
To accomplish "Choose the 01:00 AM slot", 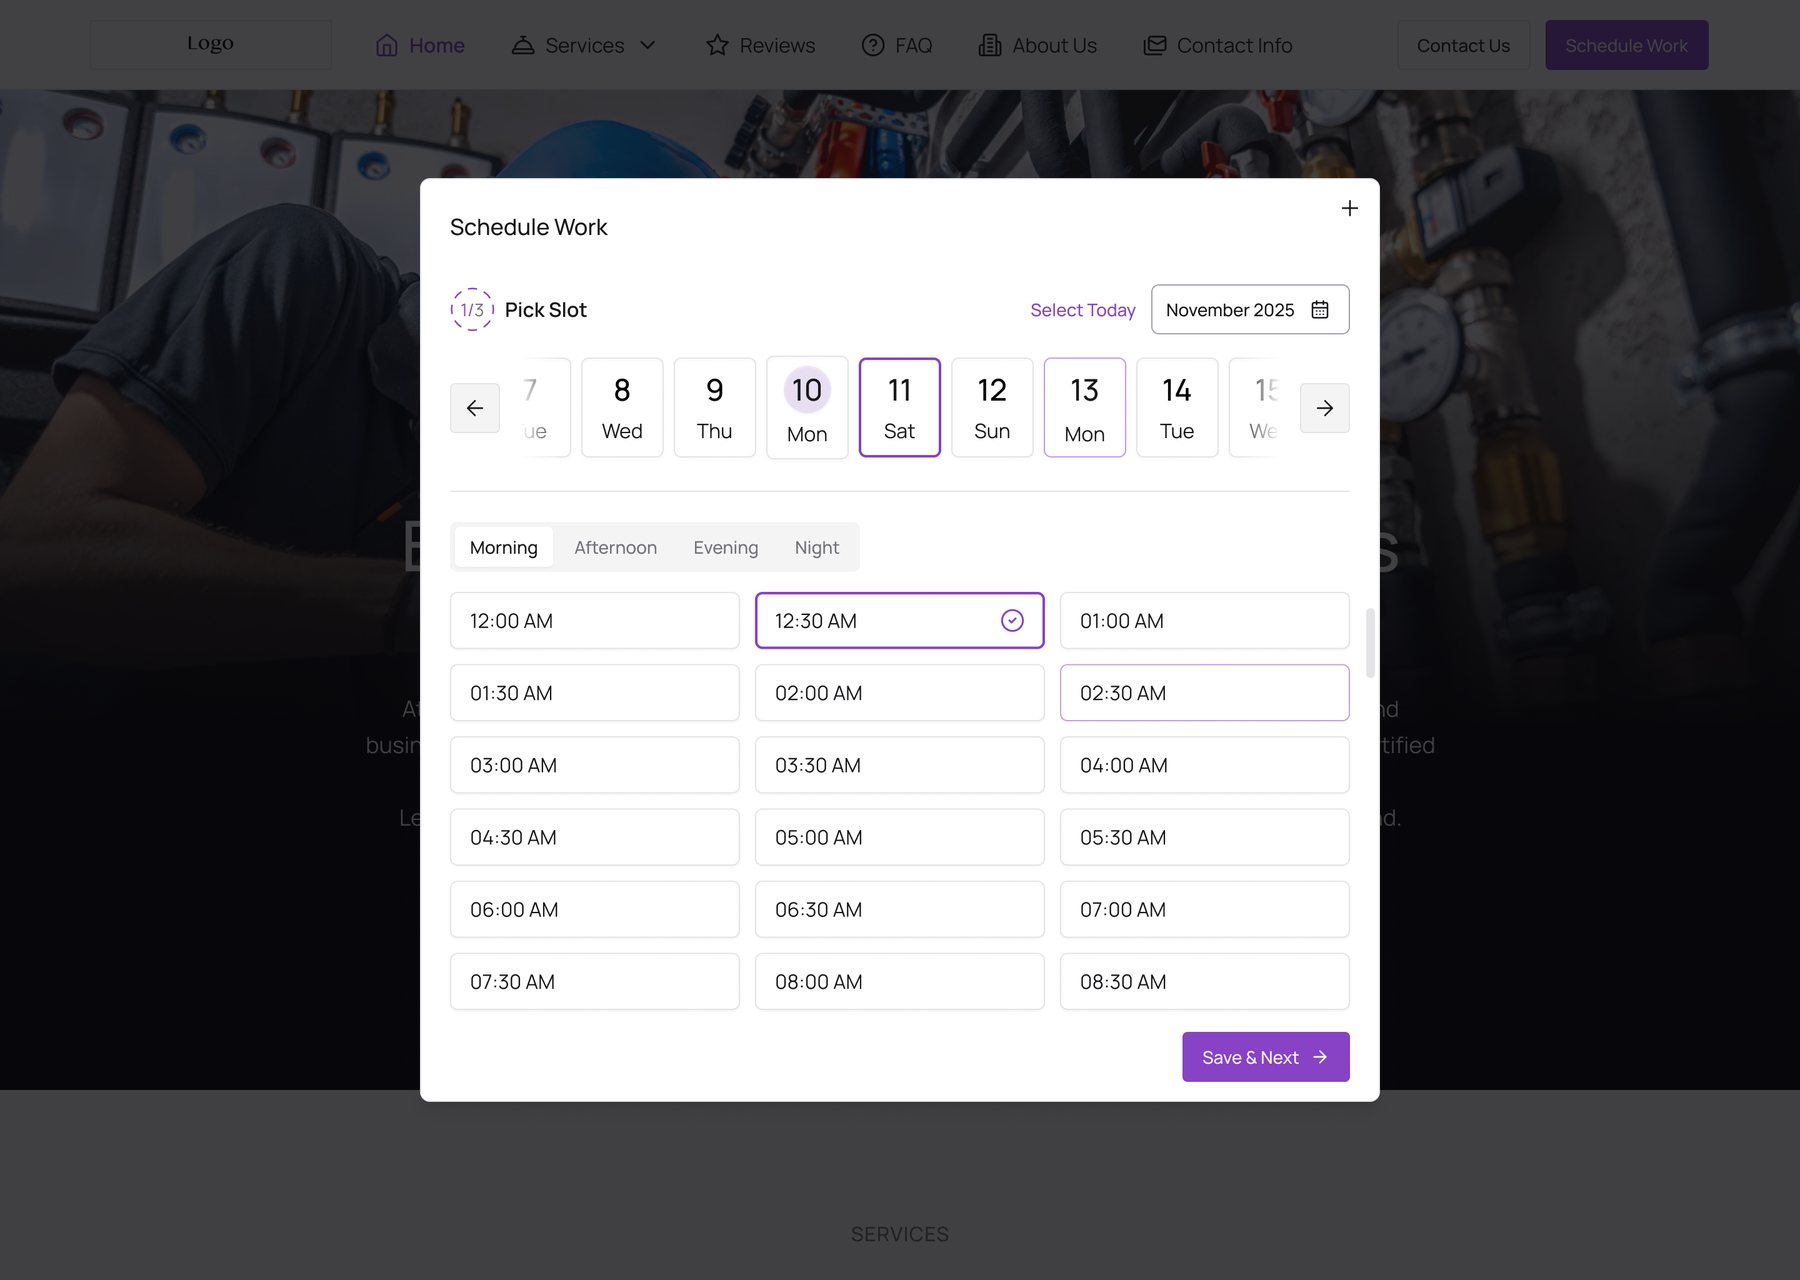I will 1205,621.
